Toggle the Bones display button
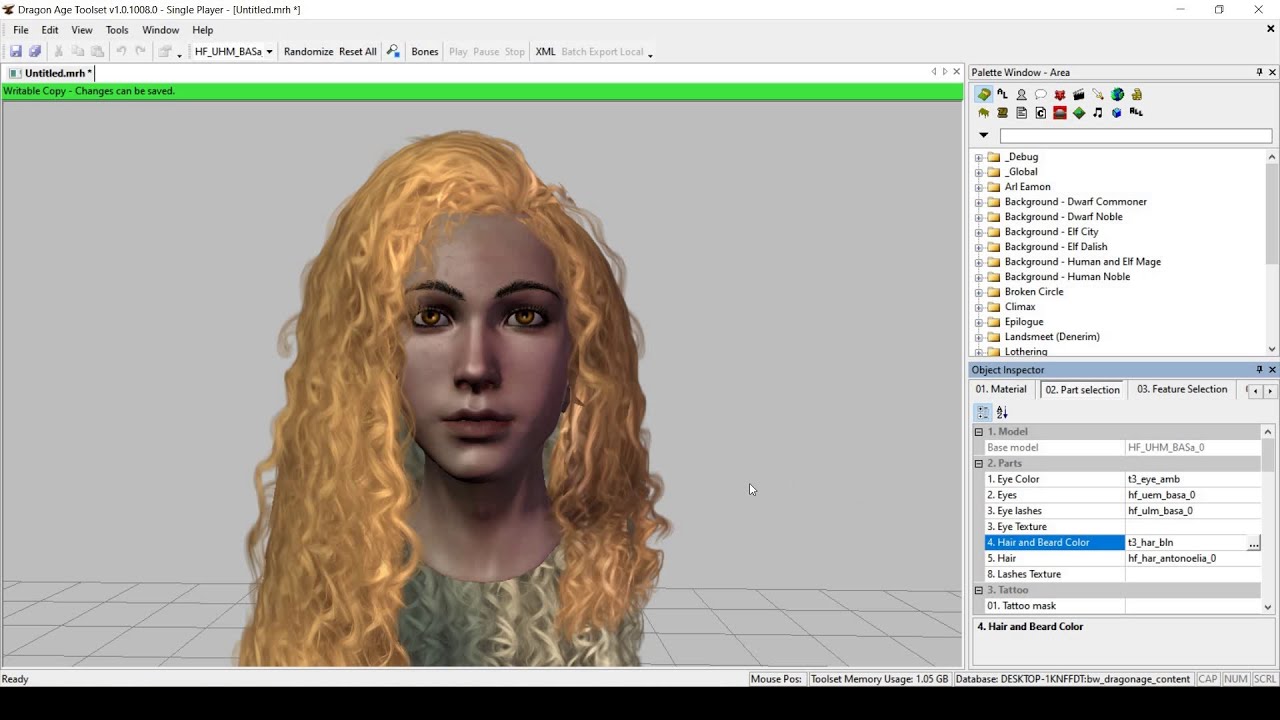1280x720 pixels. [425, 52]
